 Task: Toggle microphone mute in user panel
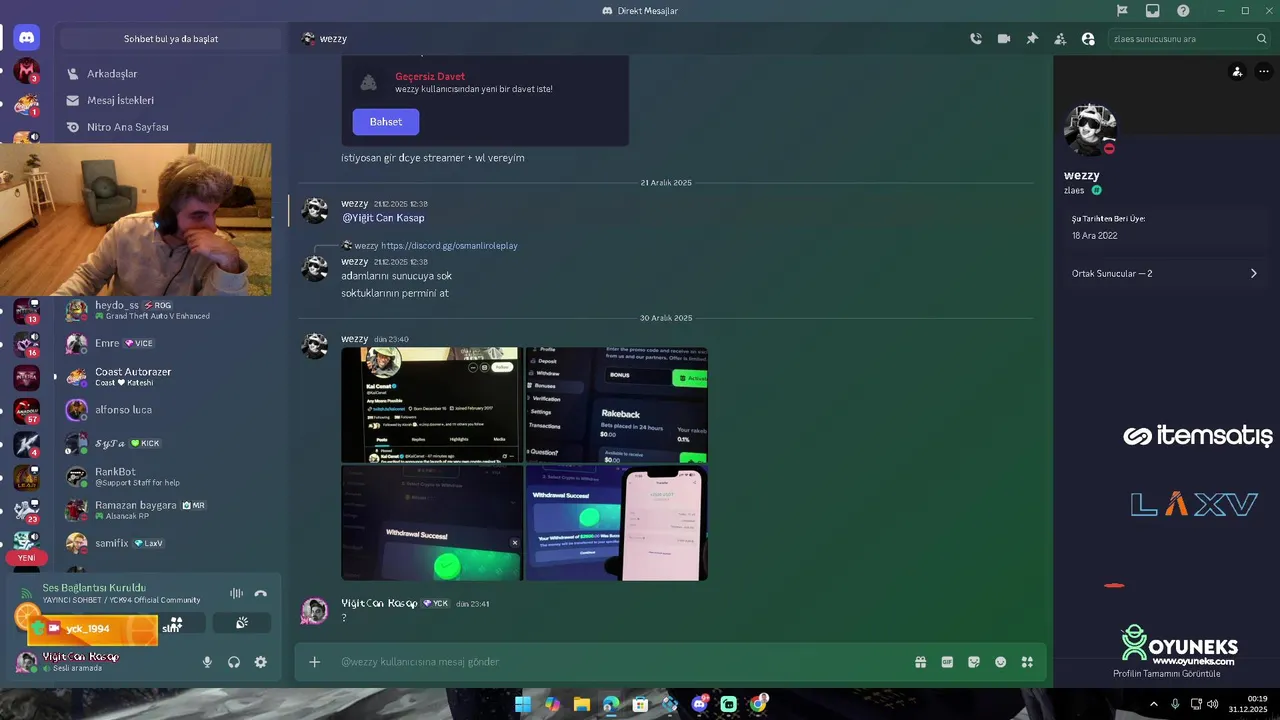pyautogui.click(x=207, y=662)
